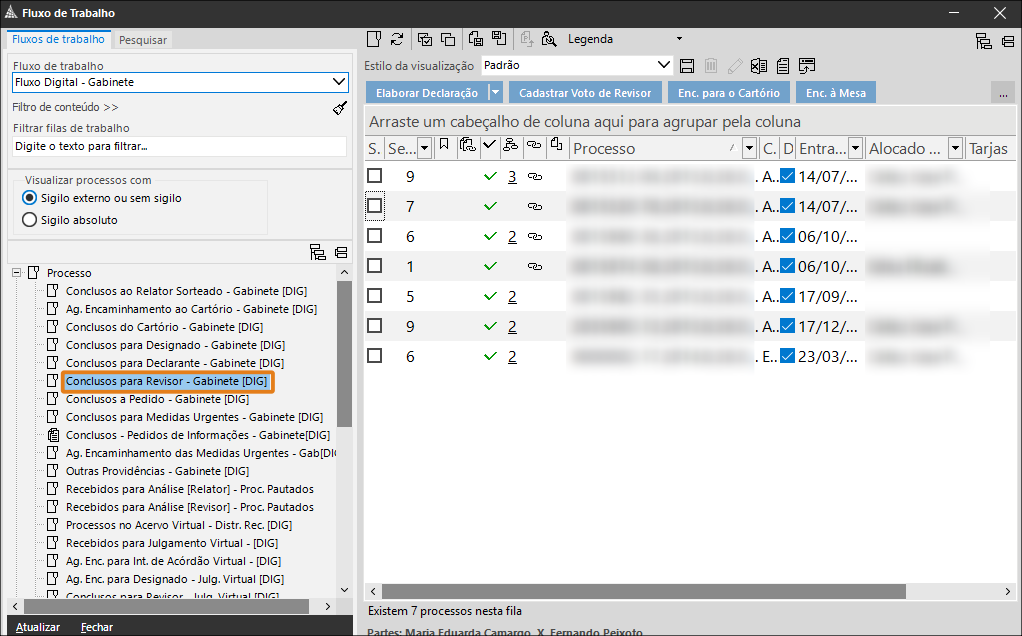This screenshot has width=1022, height=636.
Task: Click the new document icon in the toolbar
Action: (x=373, y=39)
